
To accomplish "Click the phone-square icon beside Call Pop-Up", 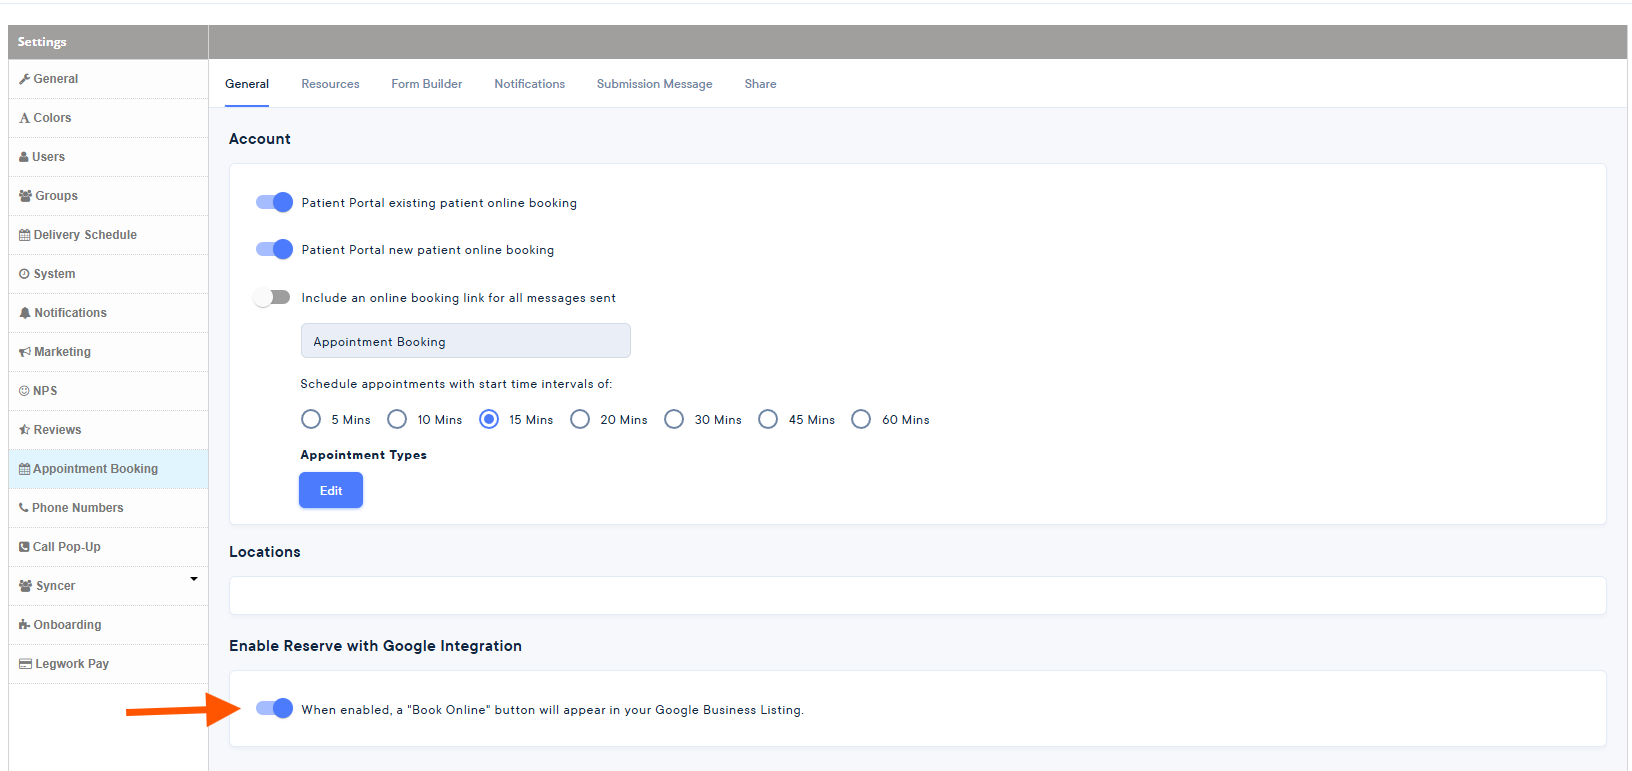I will coord(25,547).
